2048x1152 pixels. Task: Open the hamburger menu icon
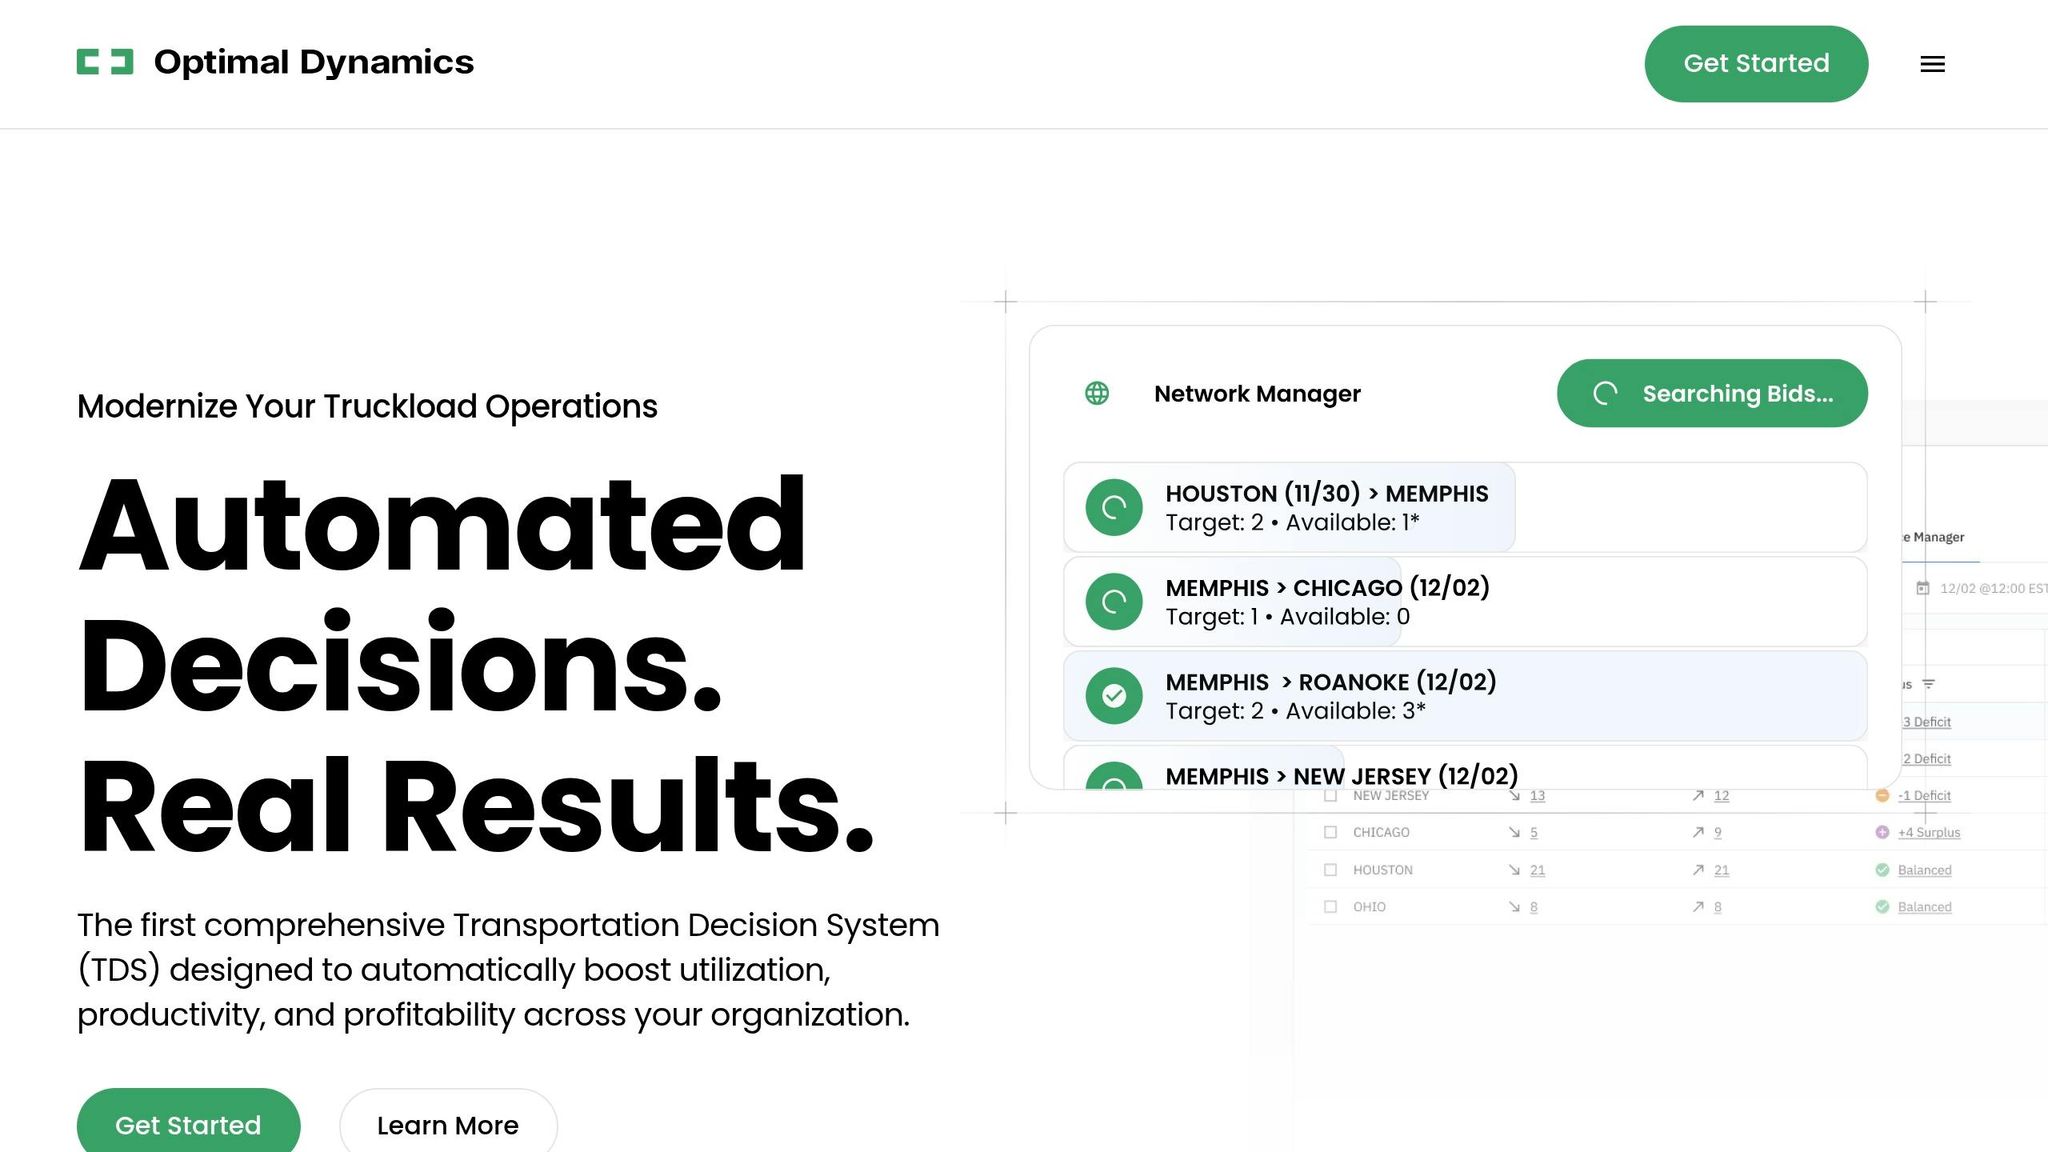click(x=1932, y=64)
